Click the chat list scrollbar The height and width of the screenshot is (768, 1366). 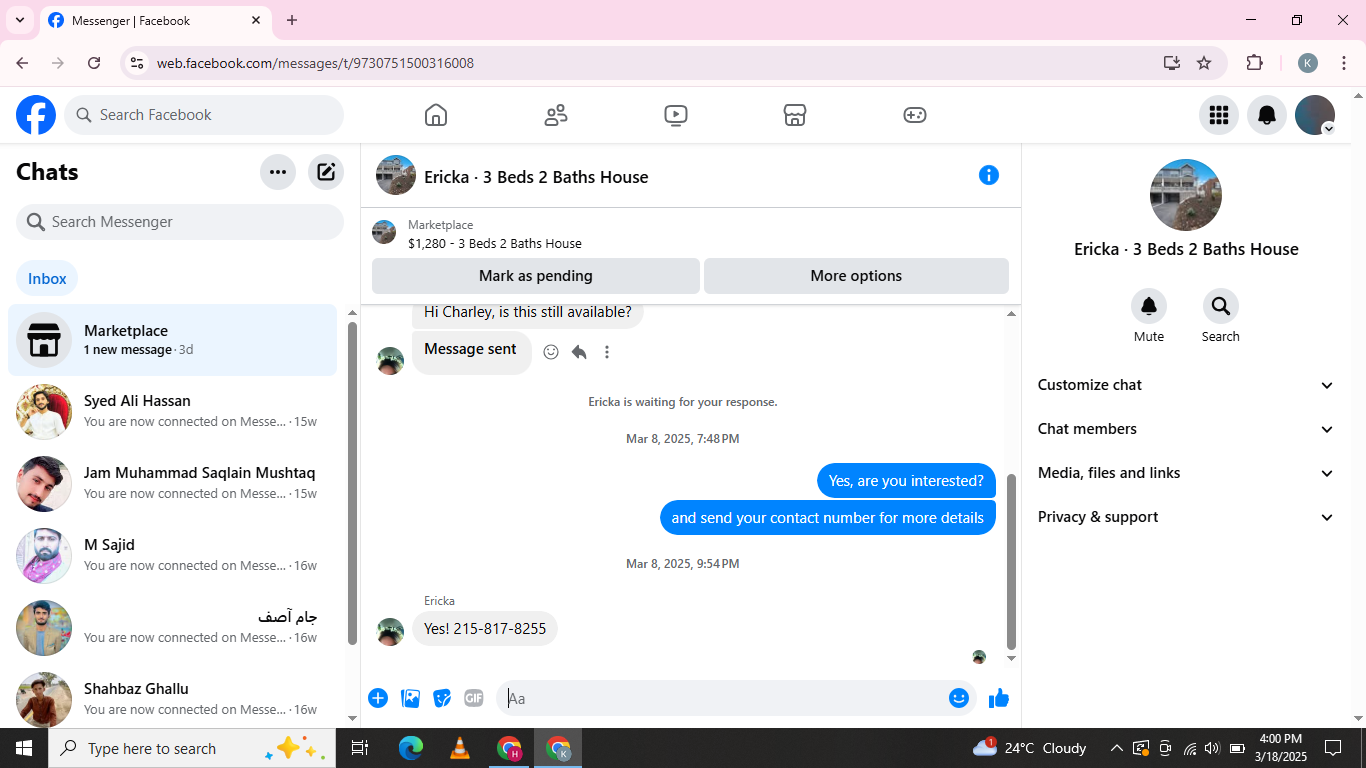pyautogui.click(x=352, y=483)
